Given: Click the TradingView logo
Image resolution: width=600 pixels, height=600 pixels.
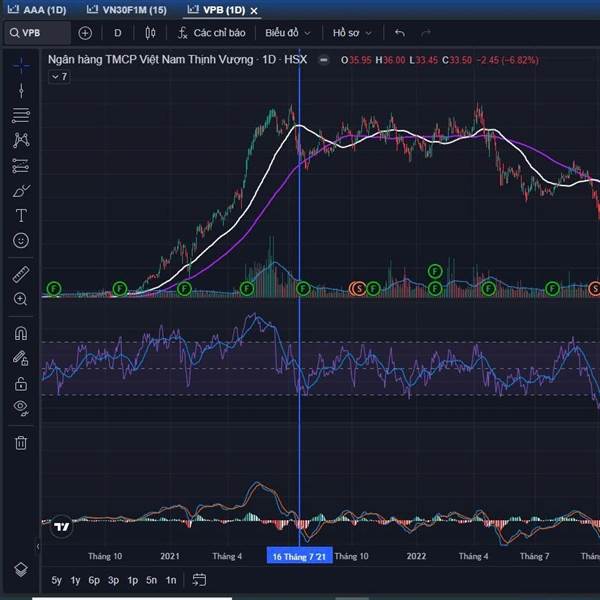Looking at the screenshot, I should pyautogui.click(x=61, y=527).
